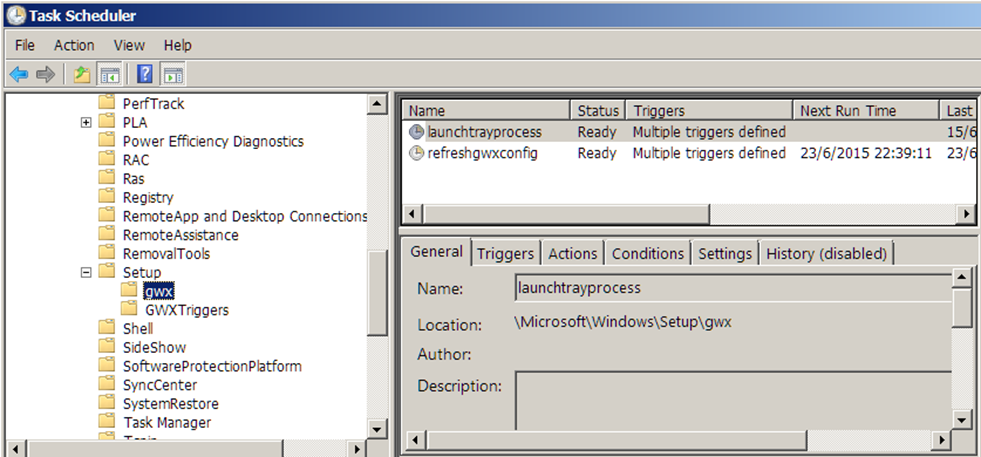Switch to the History (disabled) tab
981x457 pixels.
826,254
